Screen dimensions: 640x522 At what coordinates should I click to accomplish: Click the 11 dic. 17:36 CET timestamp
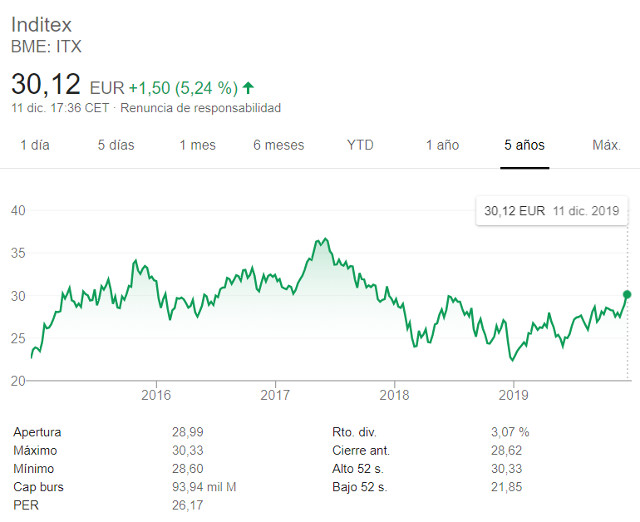60,108
